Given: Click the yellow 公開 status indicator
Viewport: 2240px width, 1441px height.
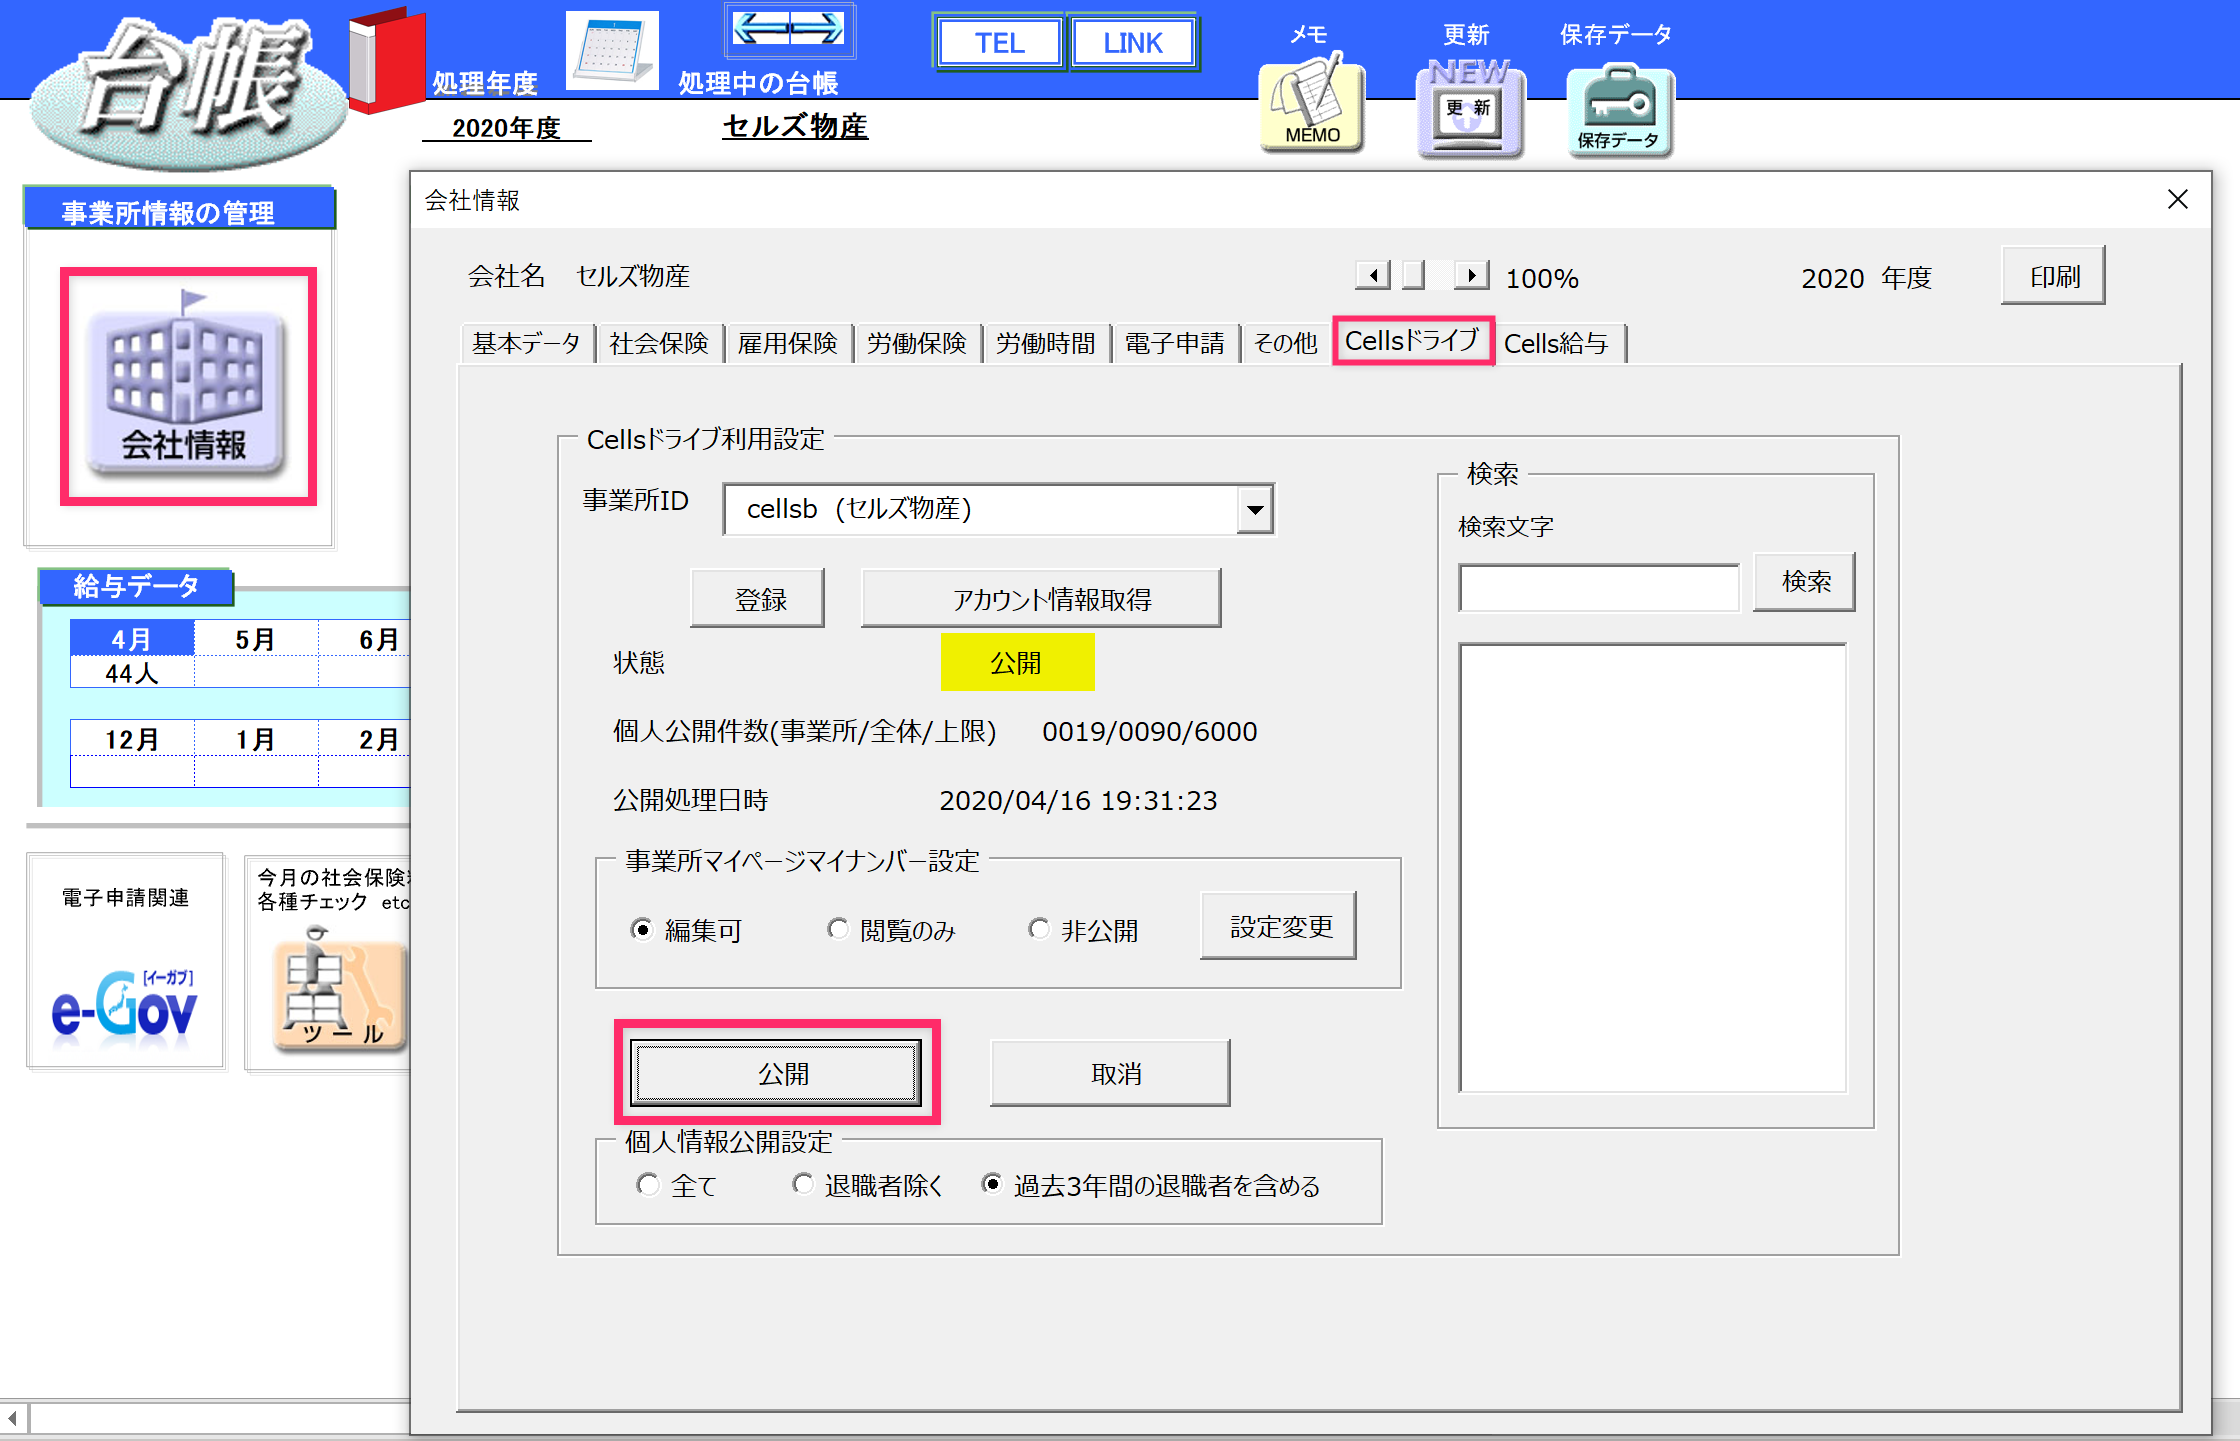Looking at the screenshot, I should [x=1017, y=662].
